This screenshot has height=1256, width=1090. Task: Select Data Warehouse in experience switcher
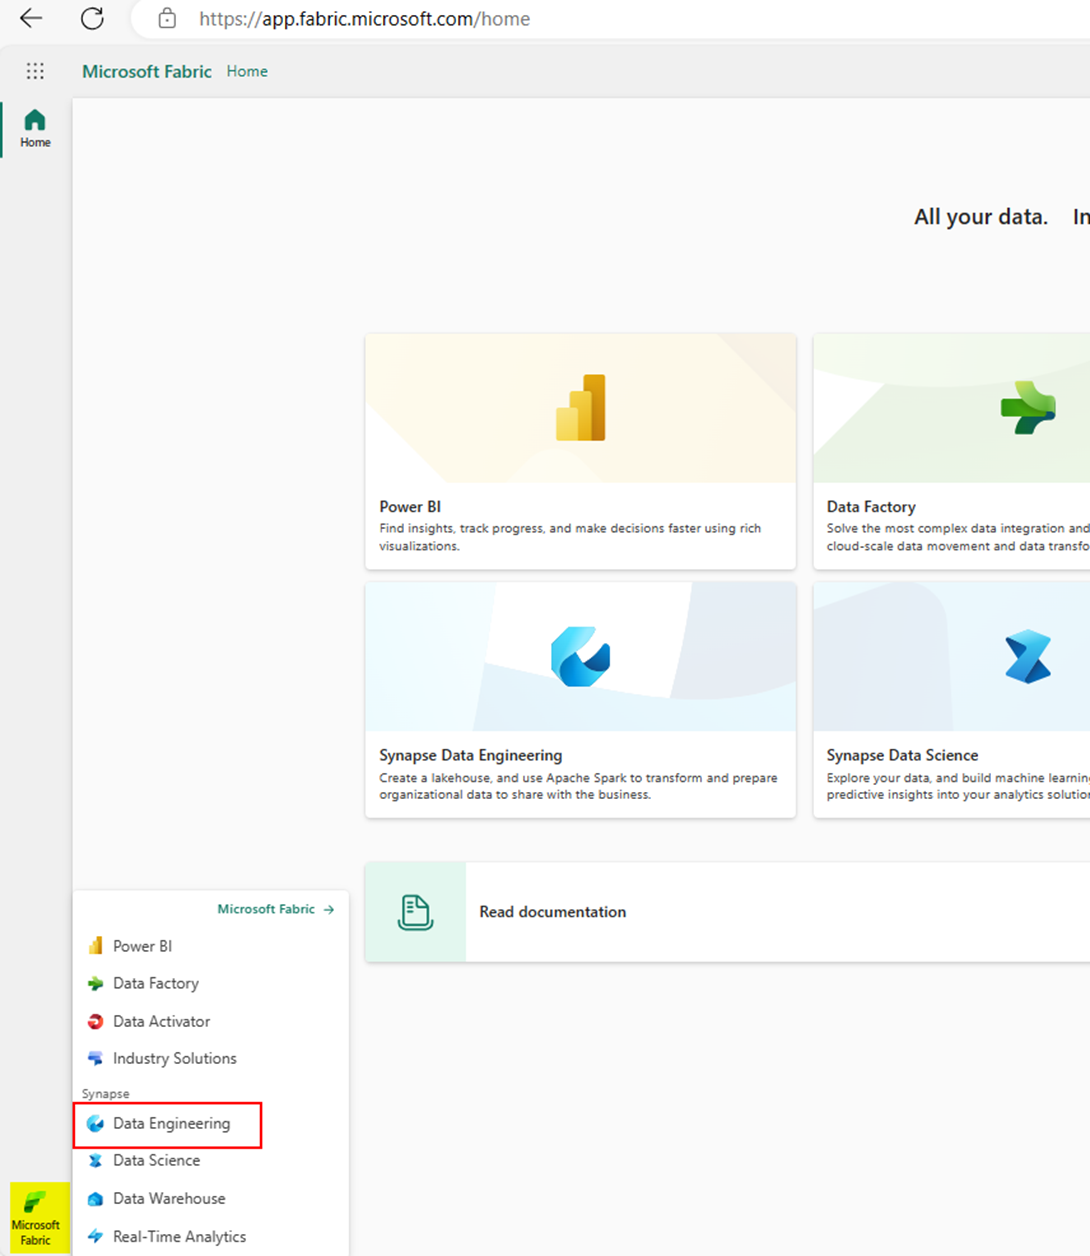[x=210, y=1198]
